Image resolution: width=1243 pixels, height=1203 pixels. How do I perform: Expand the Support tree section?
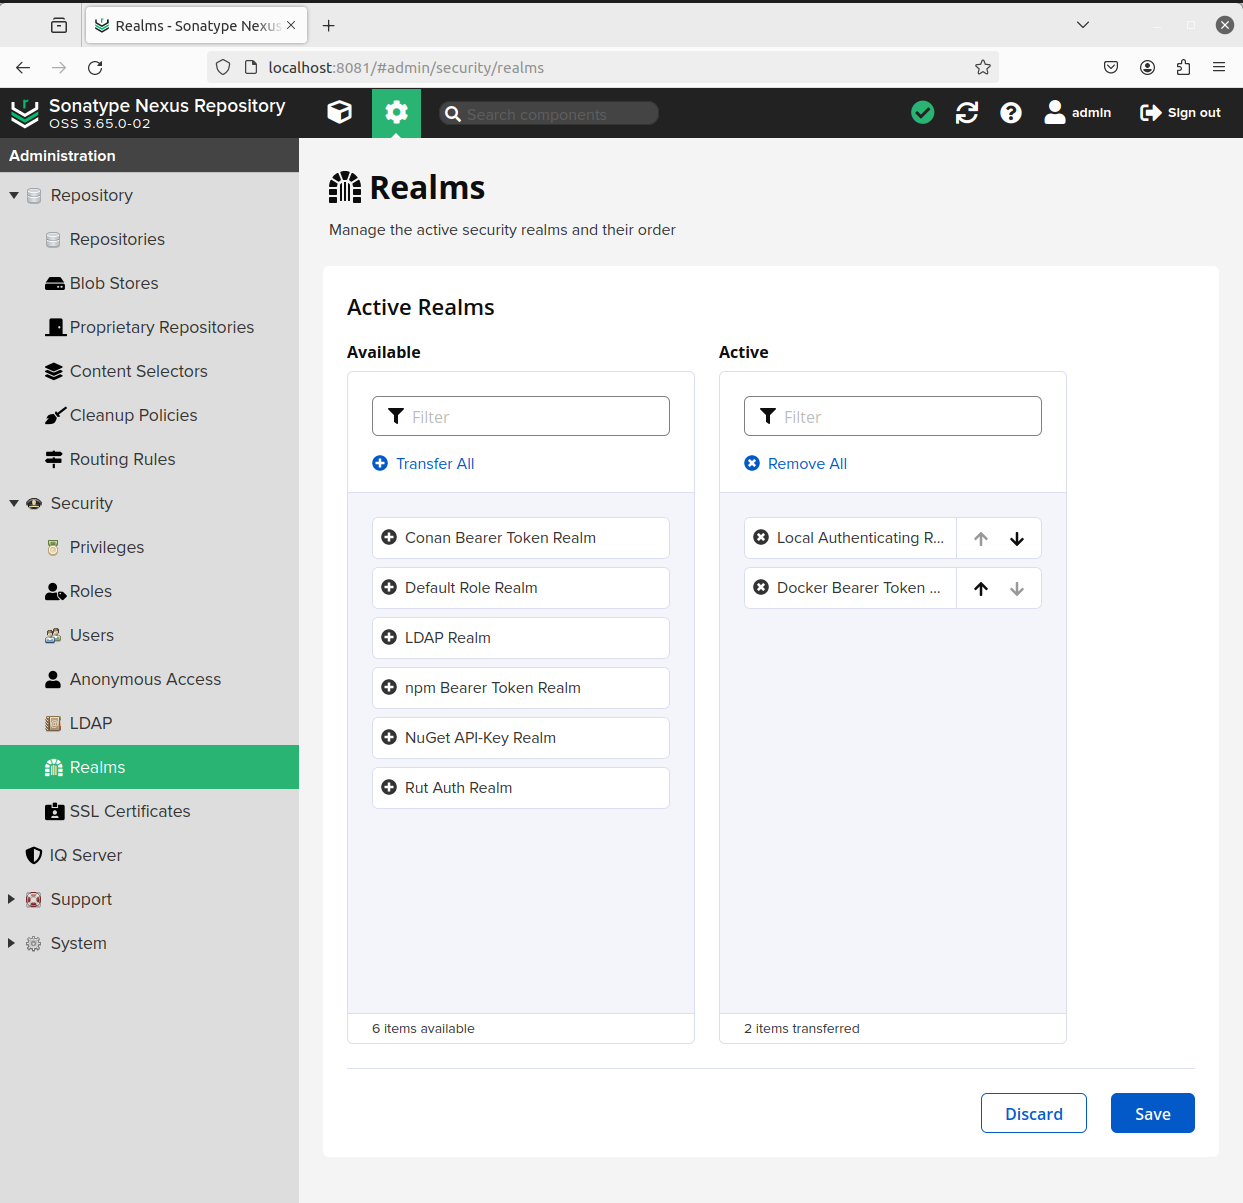(x=12, y=899)
